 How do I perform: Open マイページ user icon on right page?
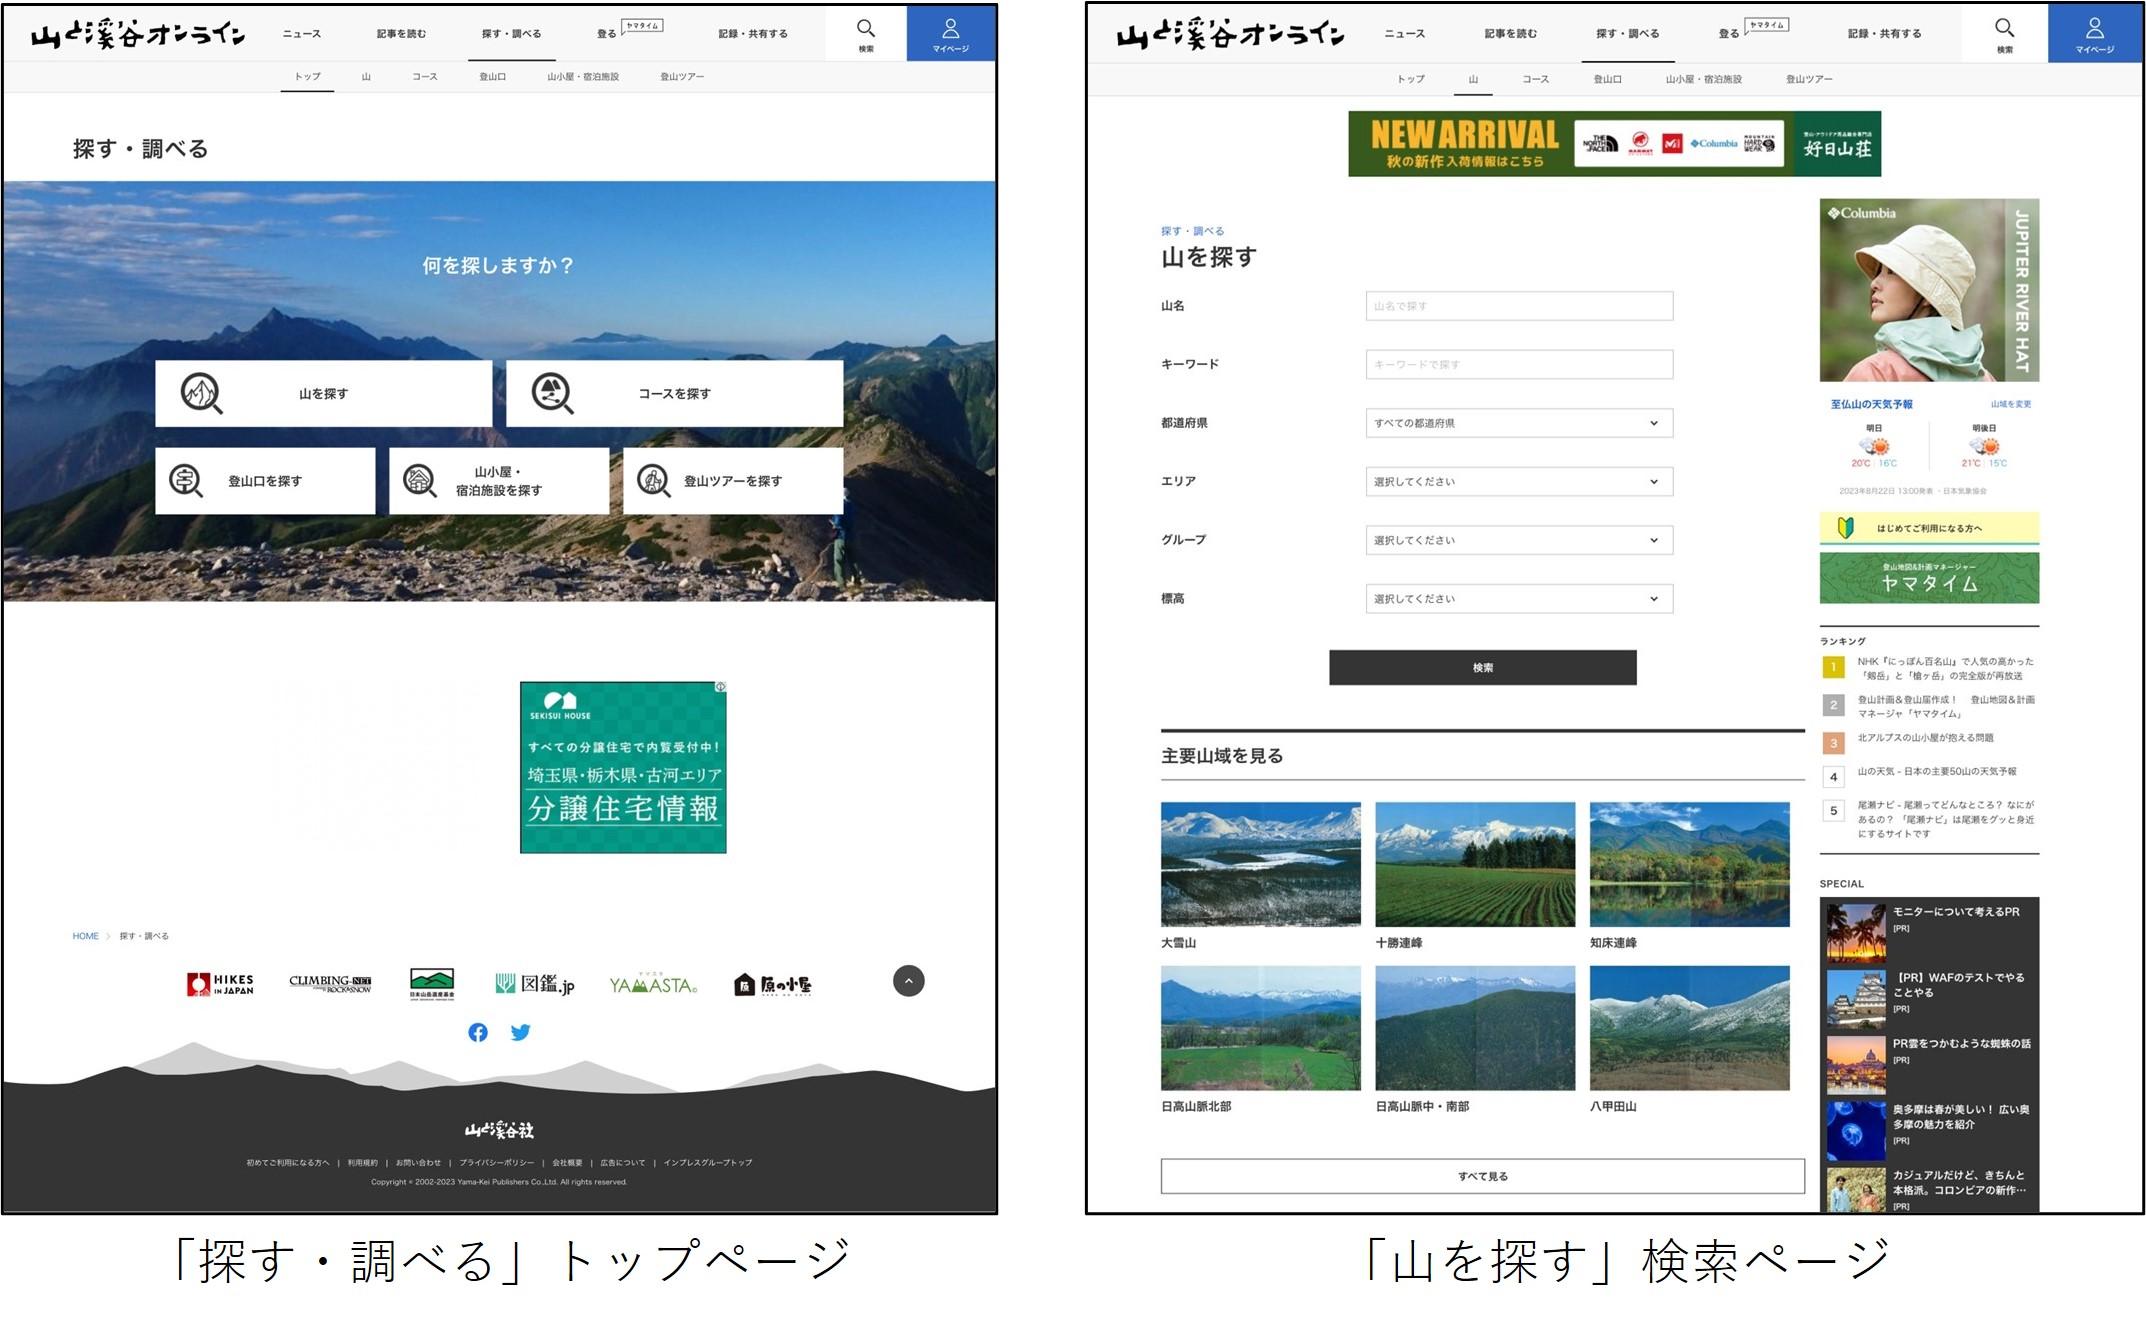2094,29
